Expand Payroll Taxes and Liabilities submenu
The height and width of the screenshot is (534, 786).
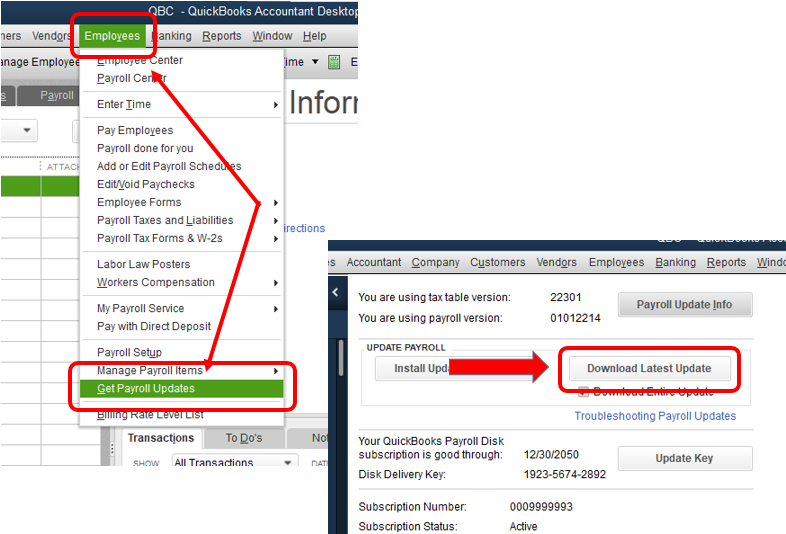tap(181, 221)
